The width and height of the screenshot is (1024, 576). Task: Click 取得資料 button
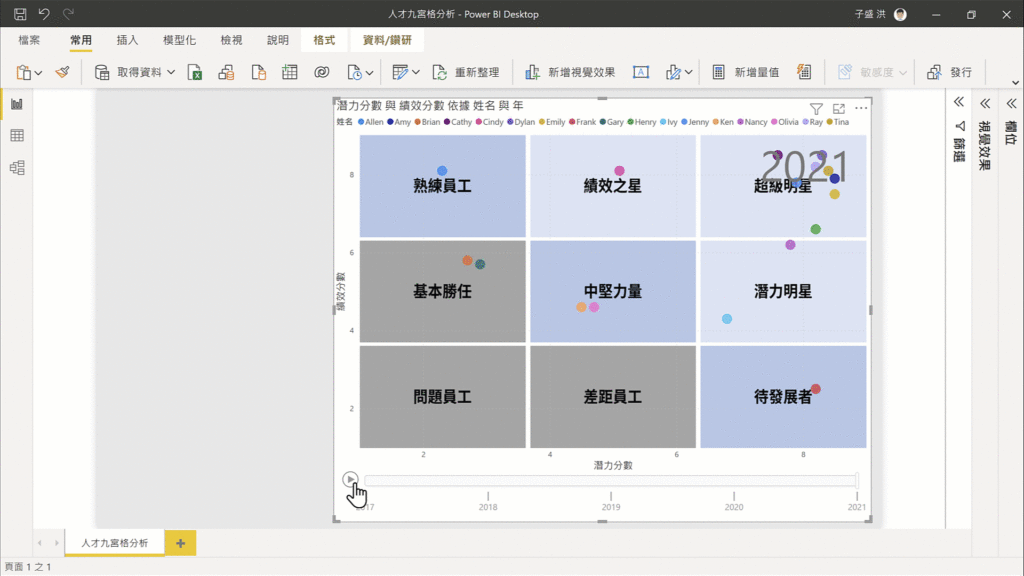coord(130,72)
